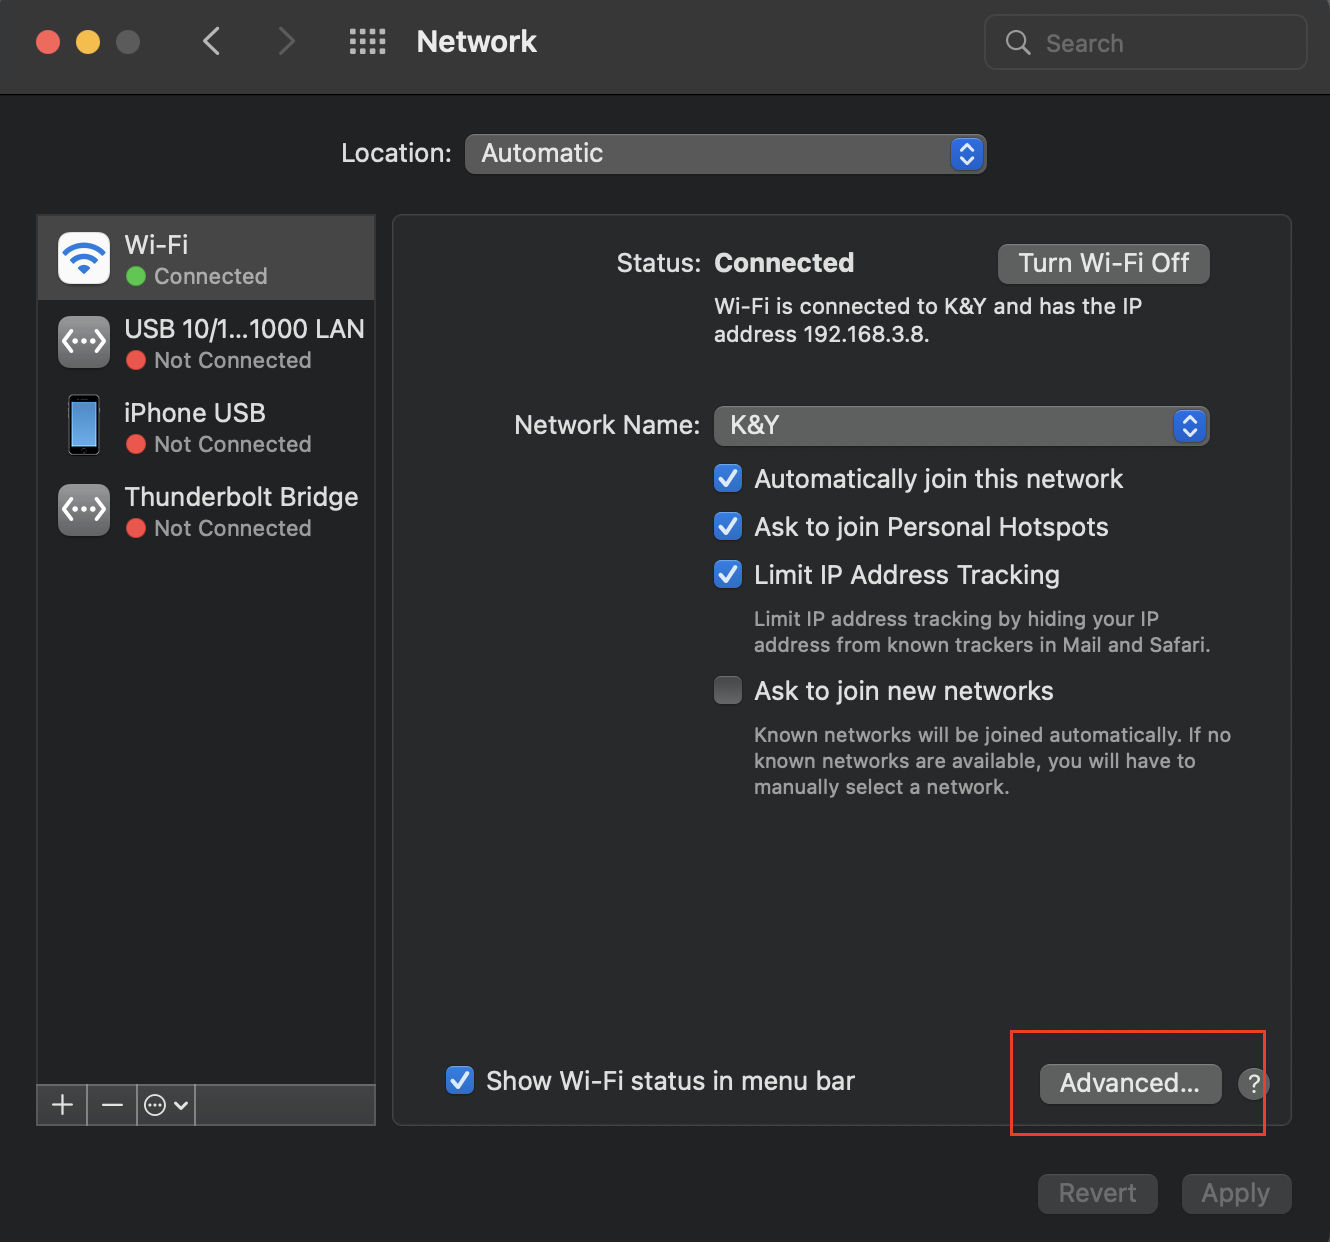Click the add network service plus button
Image resolution: width=1330 pixels, height=1242 pixels.
(x=62, y=1105)
